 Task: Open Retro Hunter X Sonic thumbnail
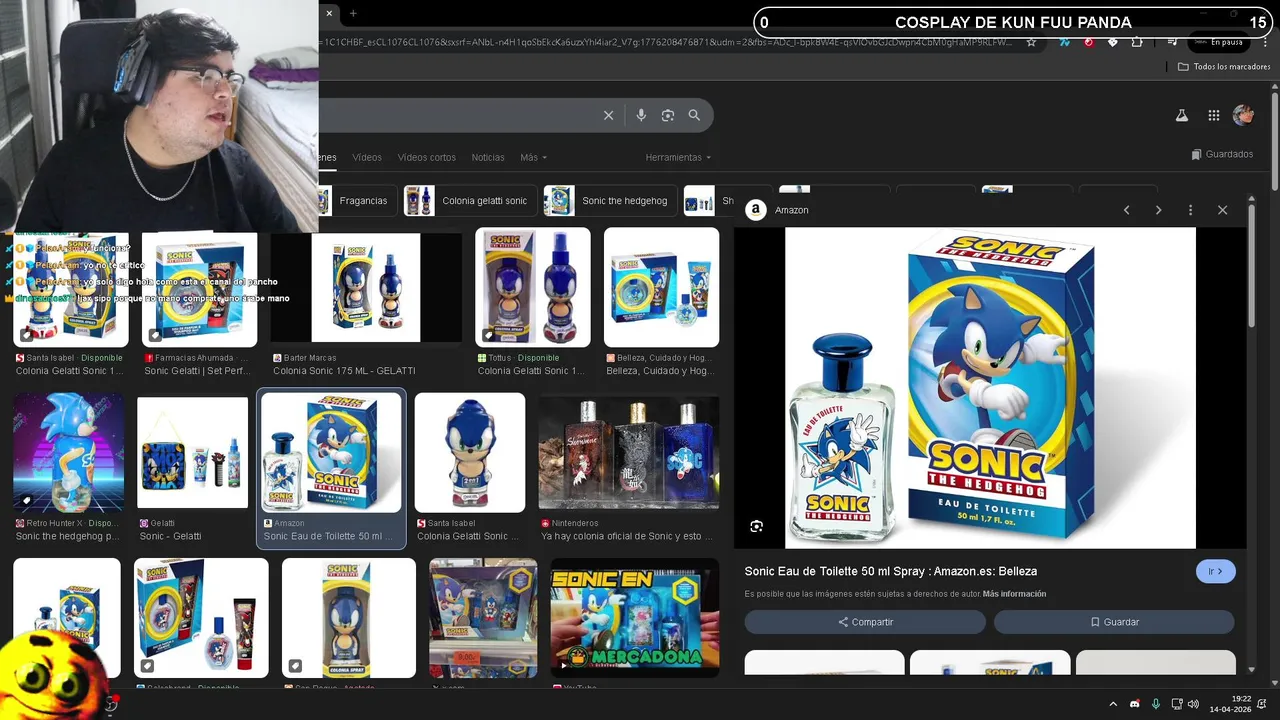pyautogui.click(x=69, y=452)
